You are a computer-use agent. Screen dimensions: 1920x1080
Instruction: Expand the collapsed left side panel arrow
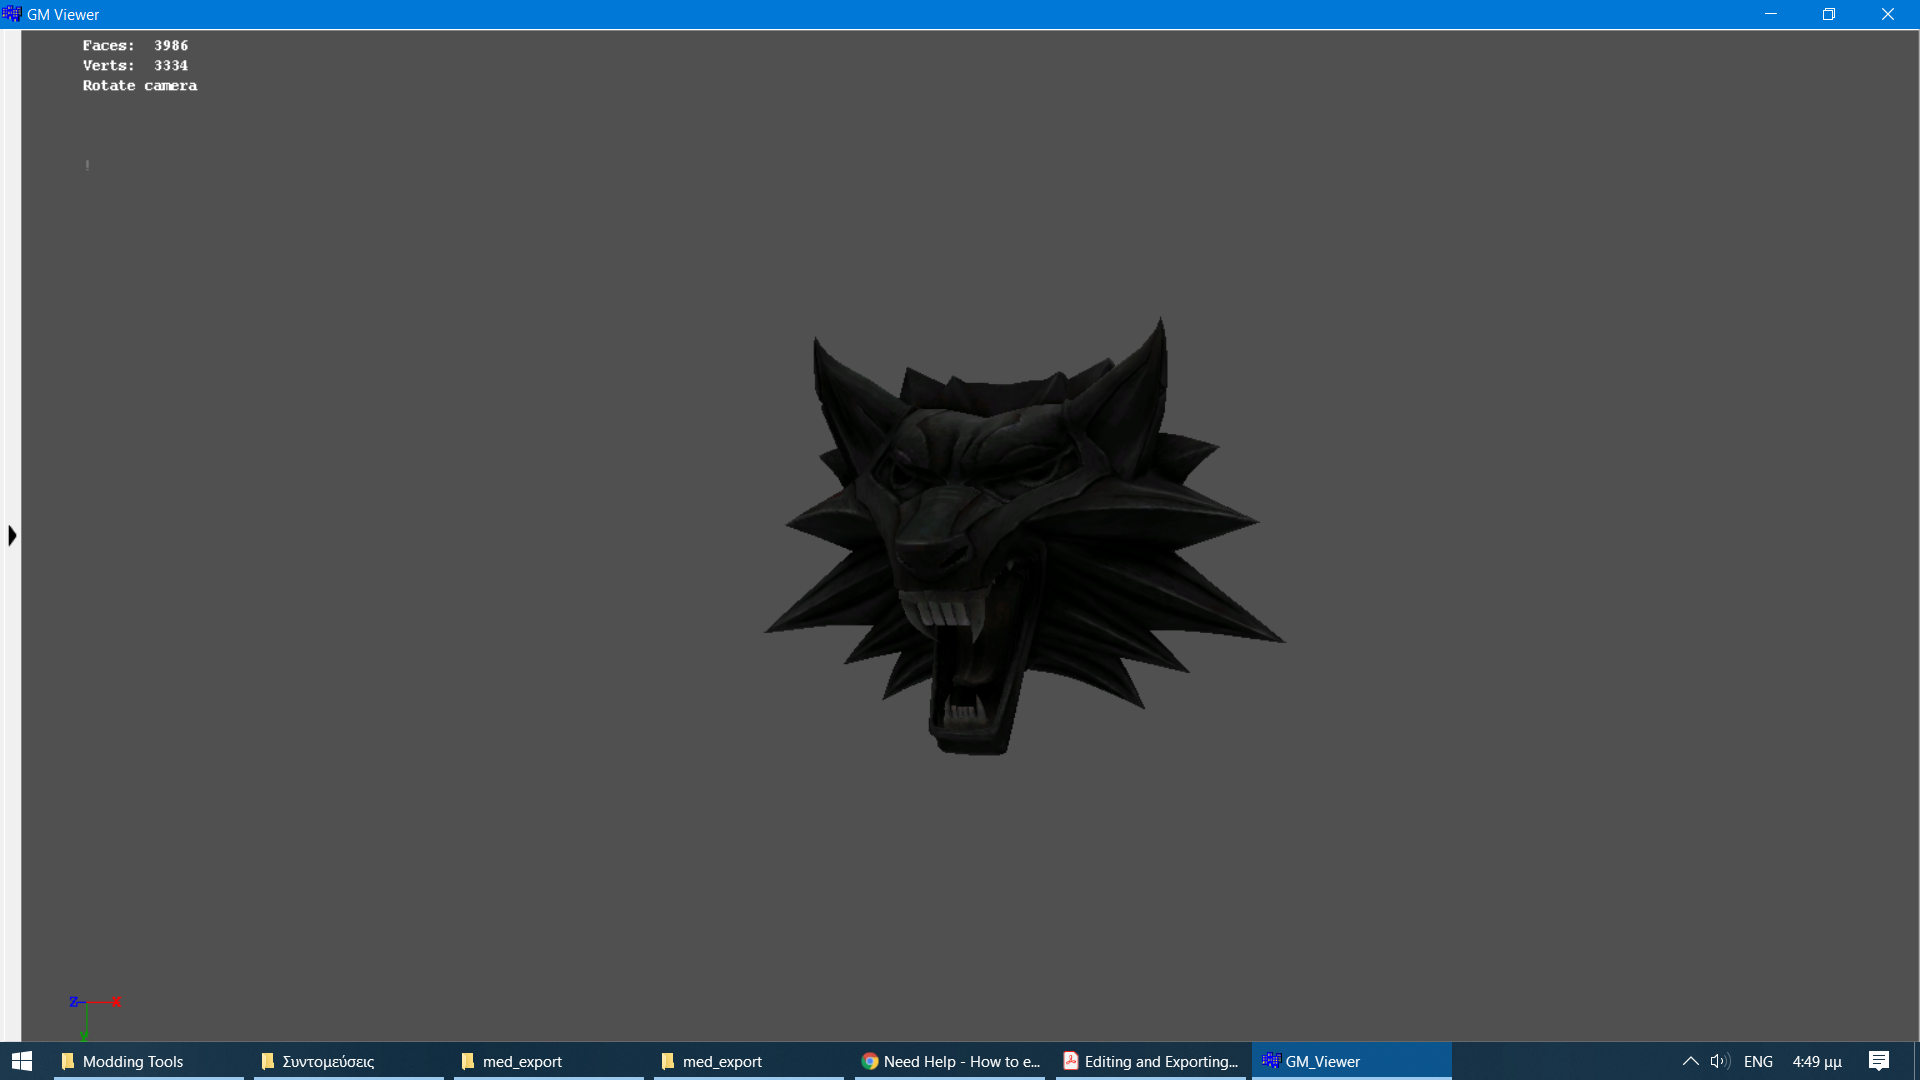(12, 536)
